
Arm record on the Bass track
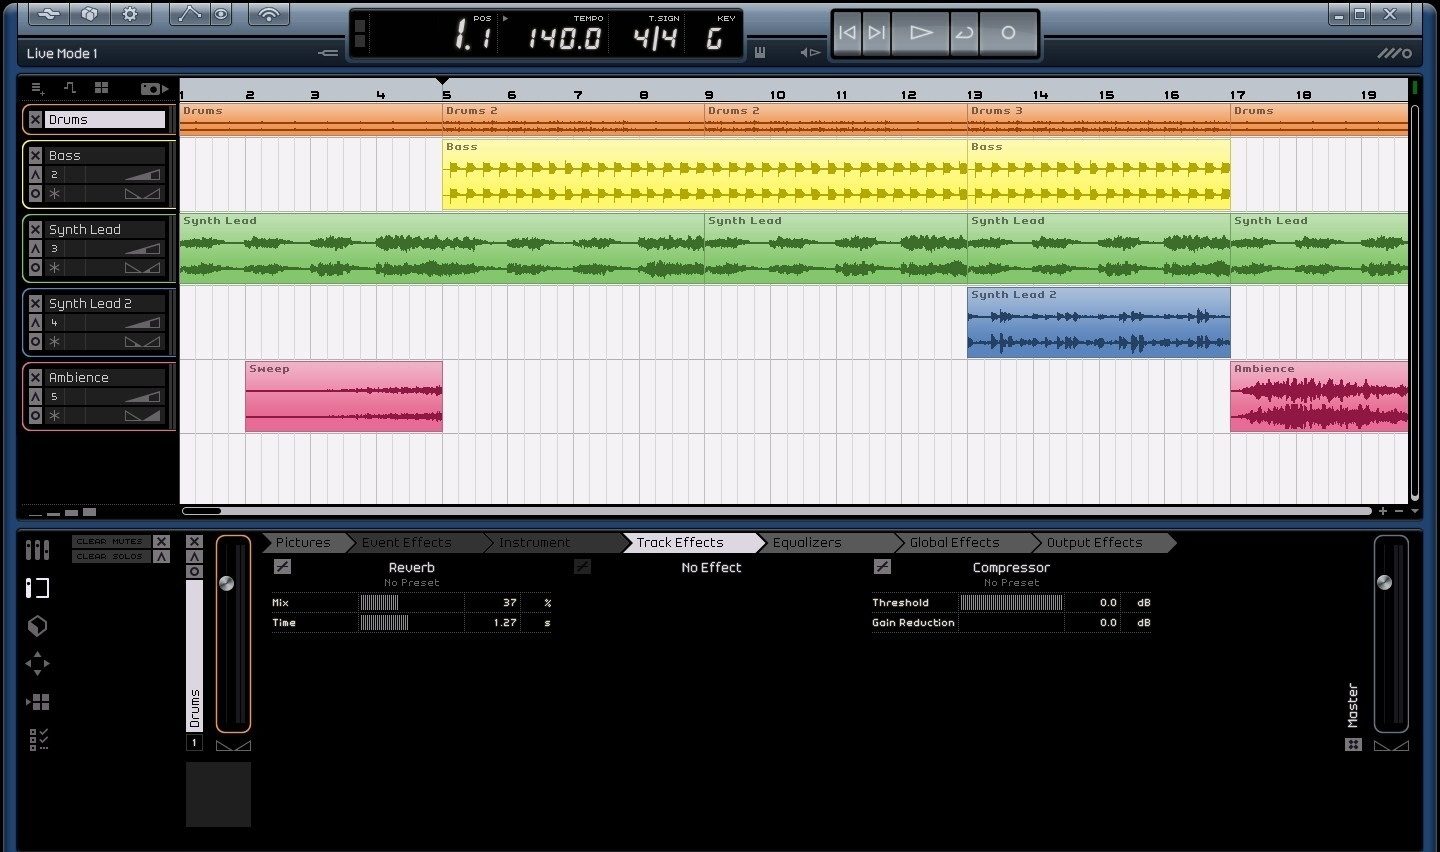tap(35, 193)
